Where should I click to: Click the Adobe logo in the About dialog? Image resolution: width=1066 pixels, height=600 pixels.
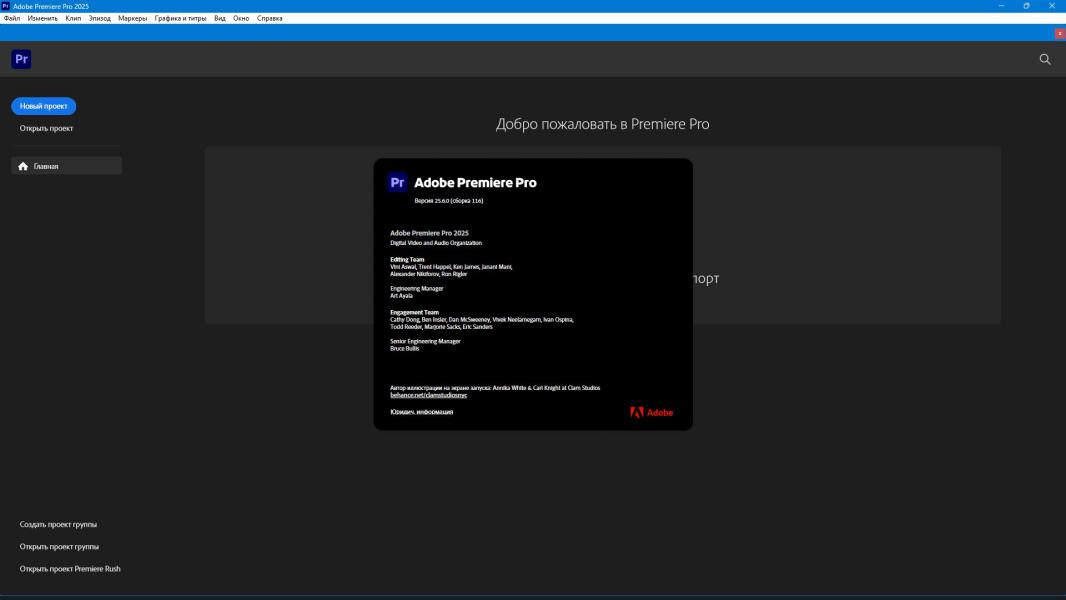[651, 412]
